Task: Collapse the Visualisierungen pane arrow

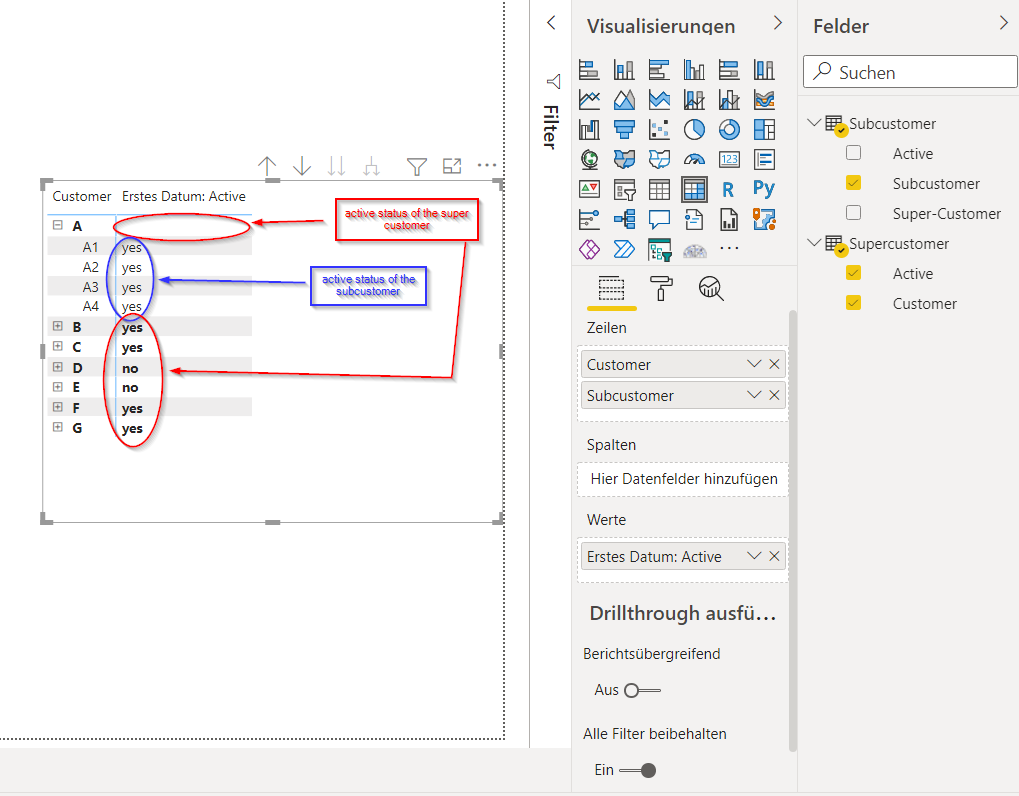Action: click(x=777, y=23)
